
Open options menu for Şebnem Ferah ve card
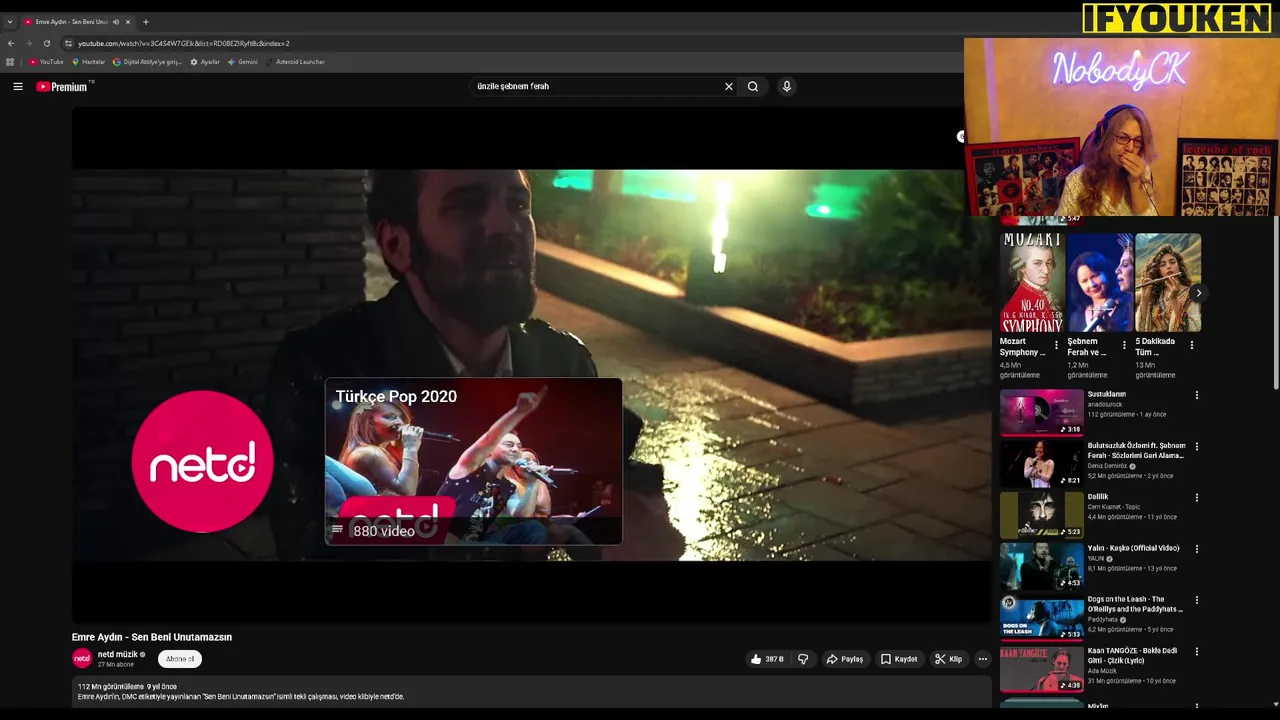click(1124, 345)
